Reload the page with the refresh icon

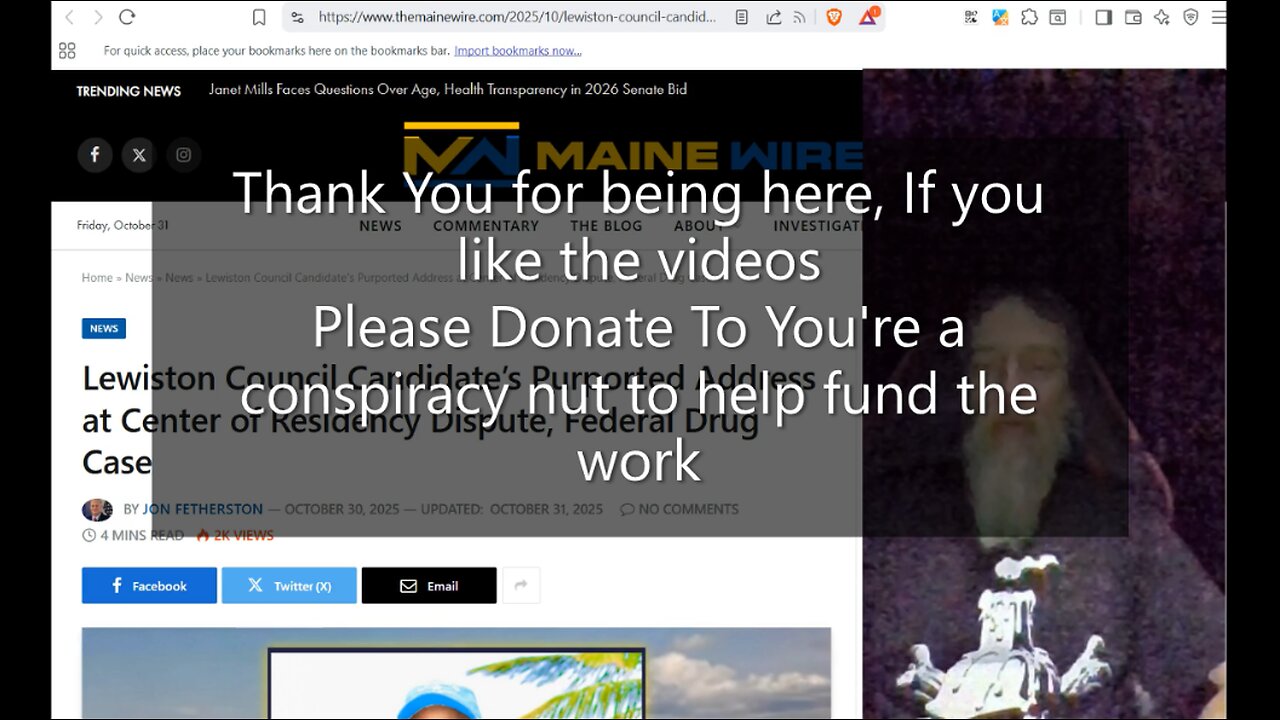127,17
